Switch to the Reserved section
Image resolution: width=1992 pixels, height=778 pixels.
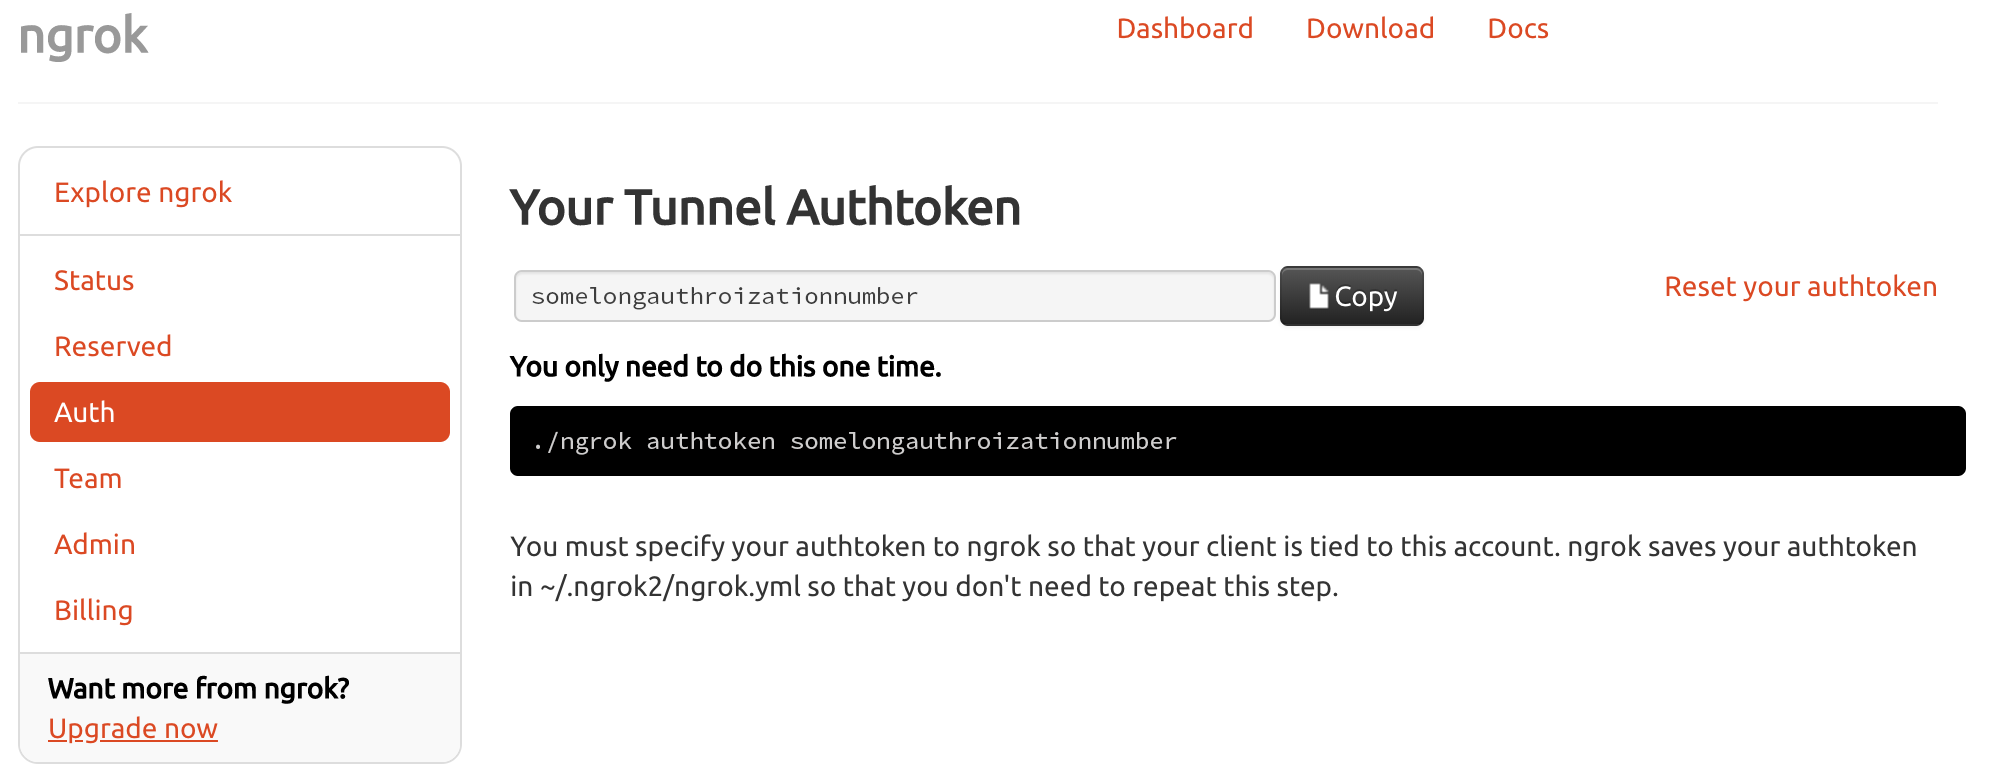pos(113,346)
